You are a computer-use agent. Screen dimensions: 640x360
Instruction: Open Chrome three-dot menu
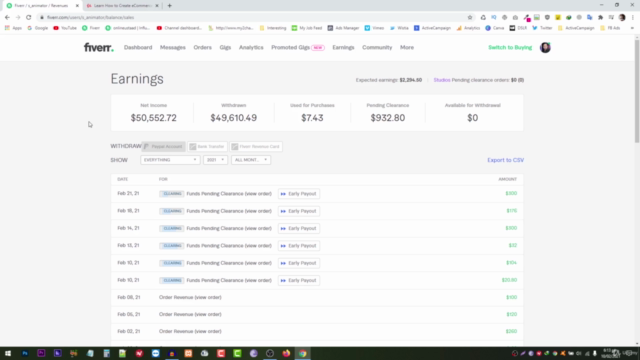633,17
